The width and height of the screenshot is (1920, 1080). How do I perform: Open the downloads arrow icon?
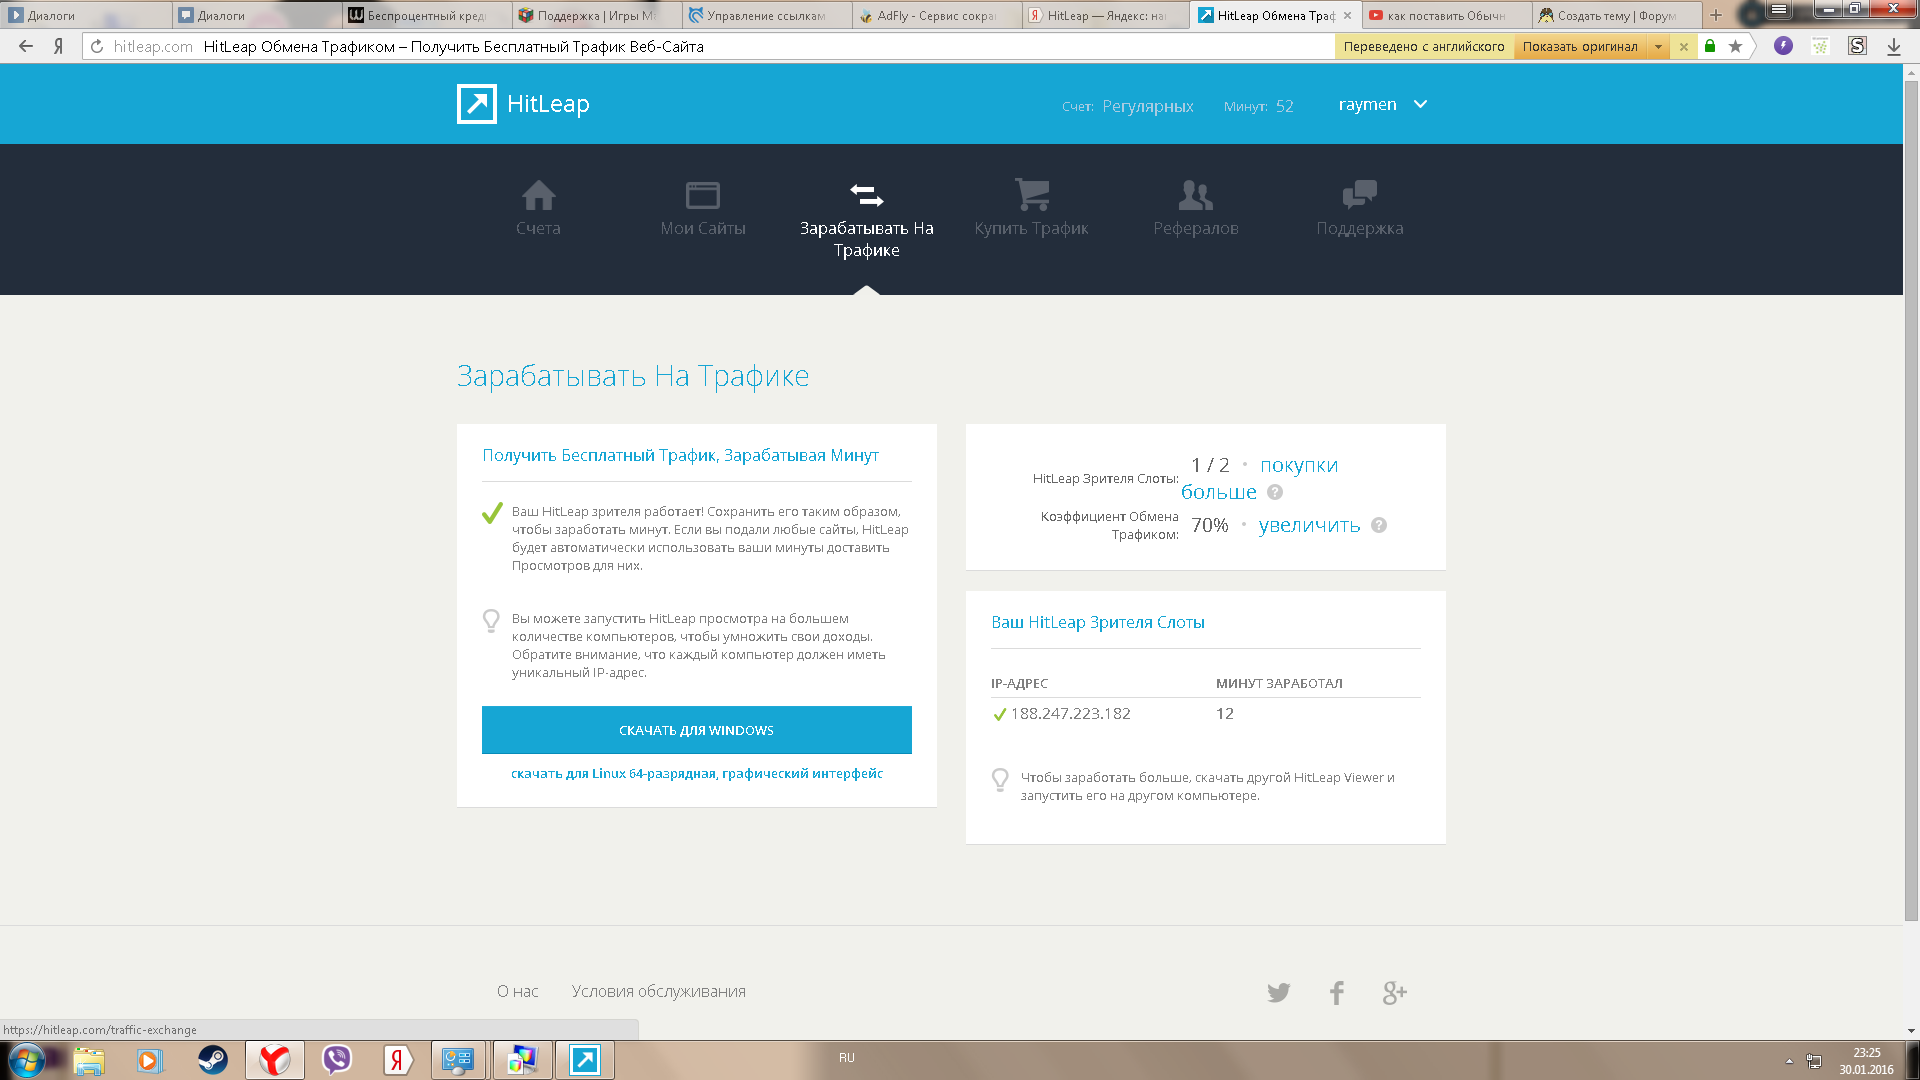click(1894, 46)
